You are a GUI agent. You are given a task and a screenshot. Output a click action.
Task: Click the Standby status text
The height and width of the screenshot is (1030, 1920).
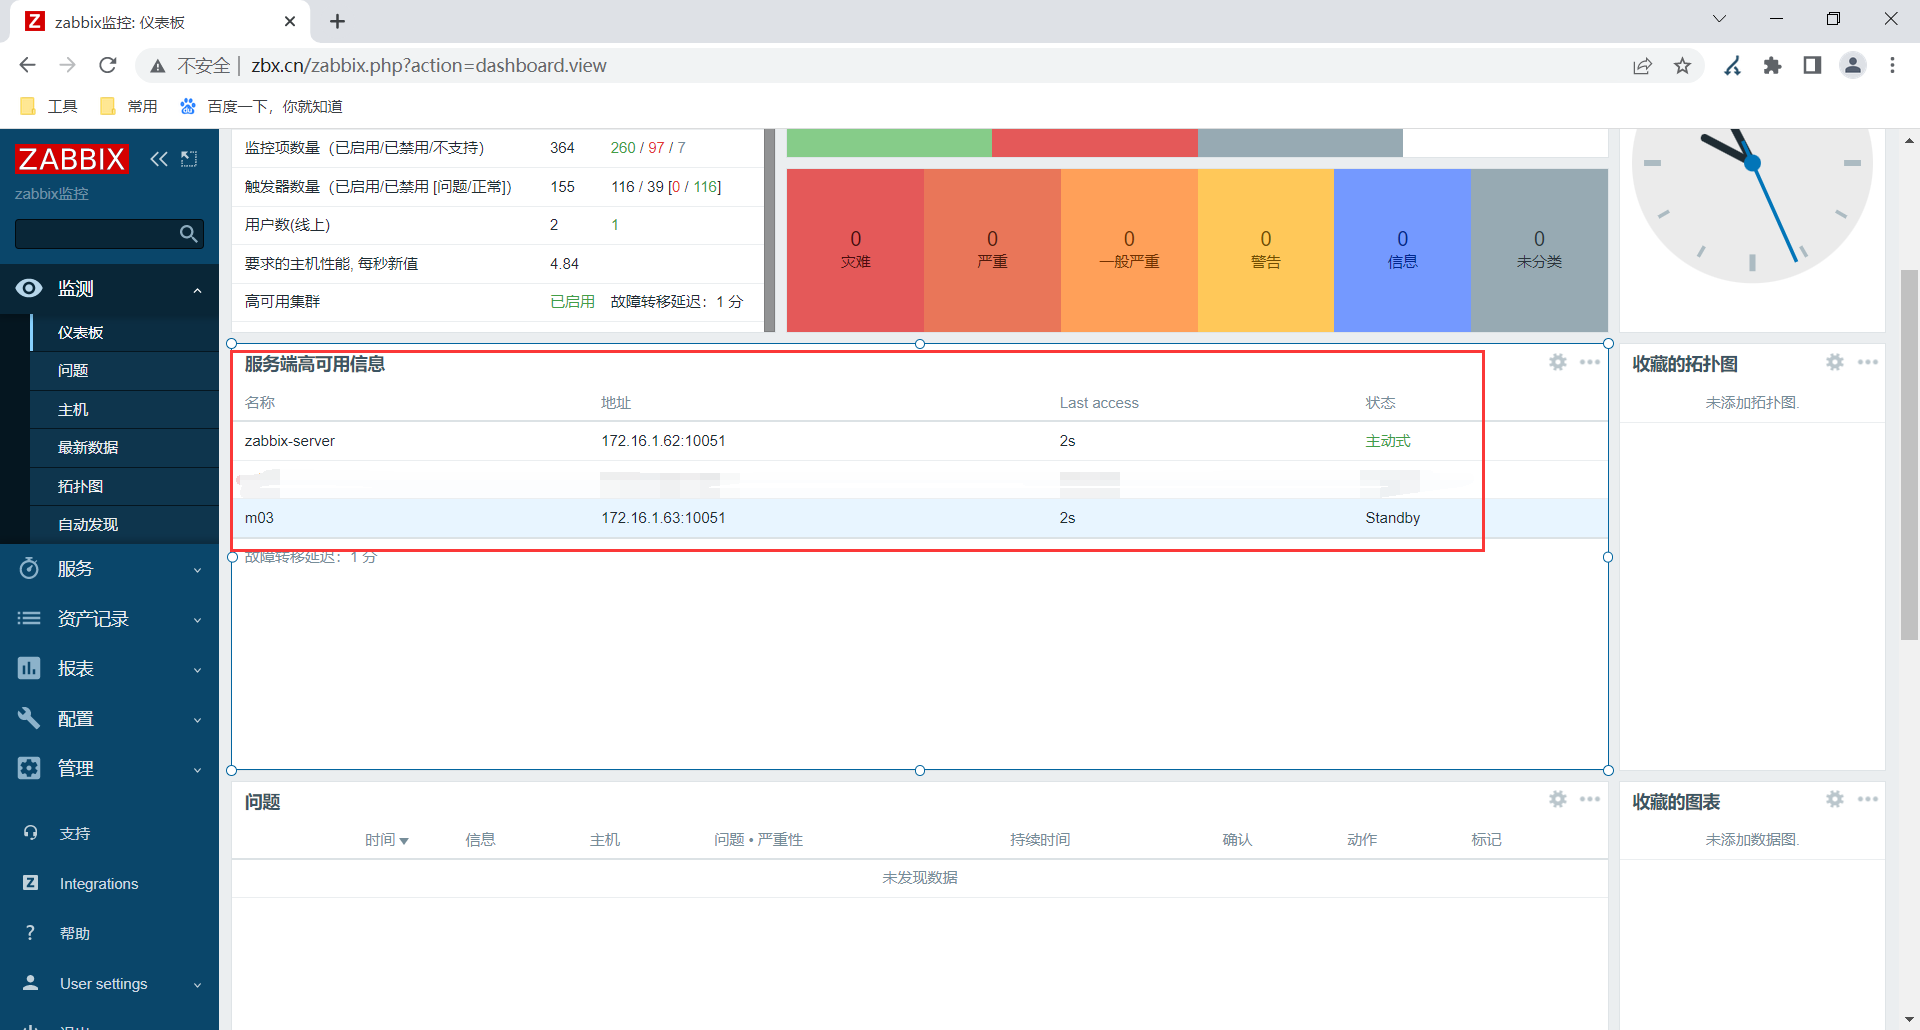[1392, 518]
